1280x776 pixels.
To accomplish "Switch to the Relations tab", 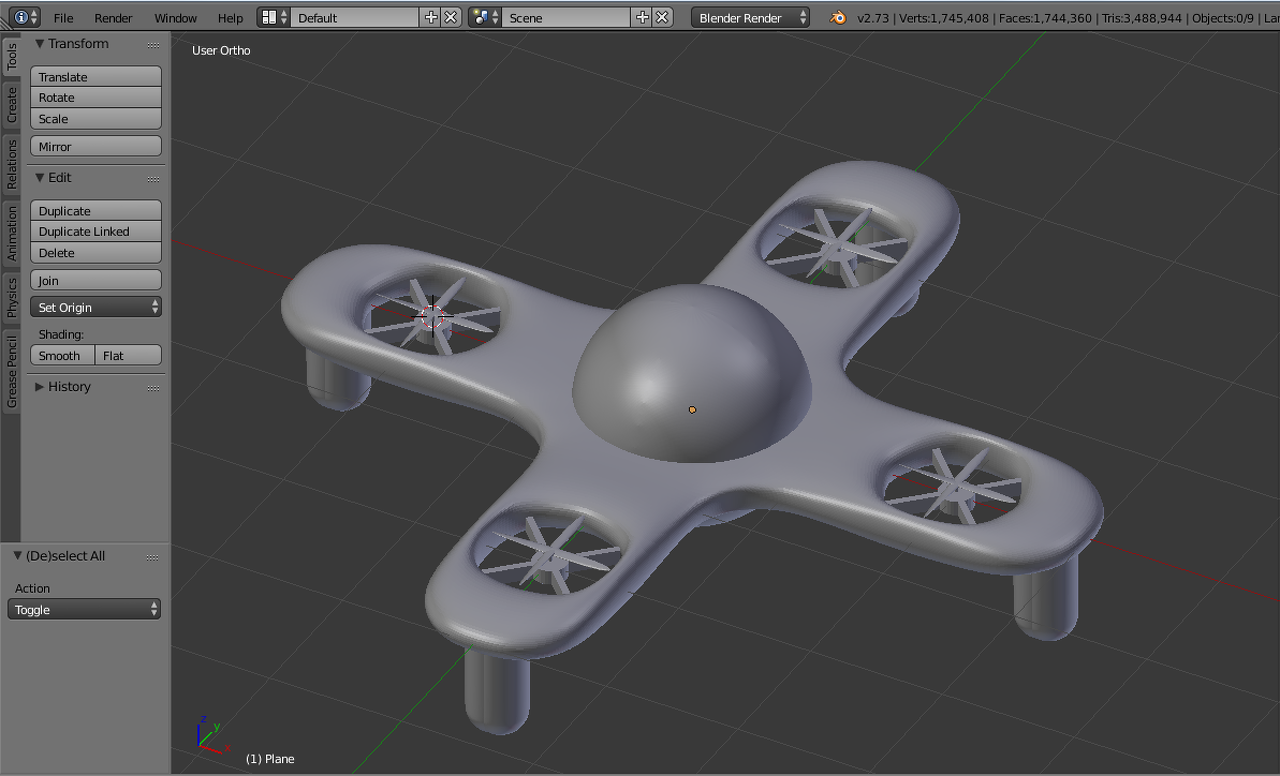I will (12, 164).
